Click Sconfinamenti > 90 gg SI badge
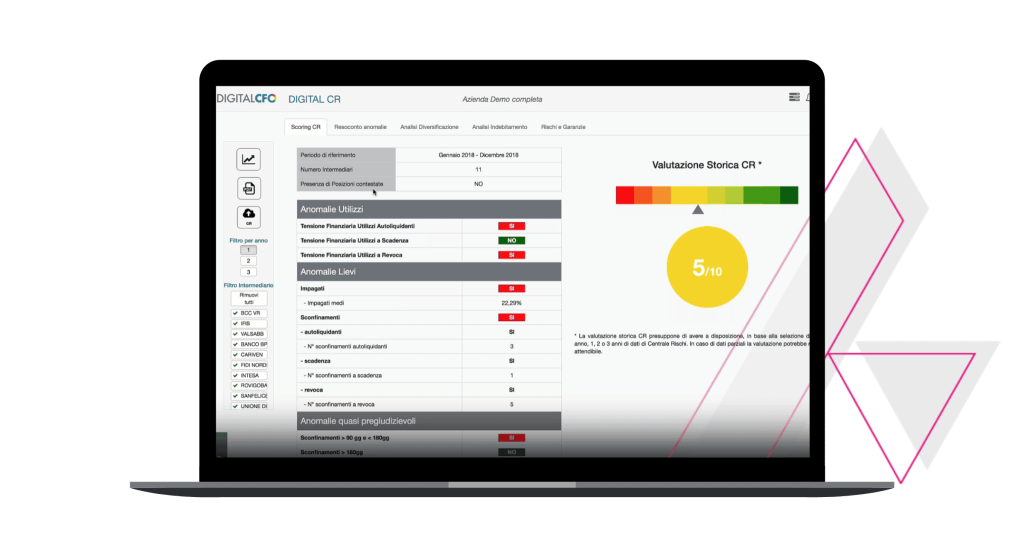The height and width of the screenshot is (538, 1024). (x=511, y=438)
